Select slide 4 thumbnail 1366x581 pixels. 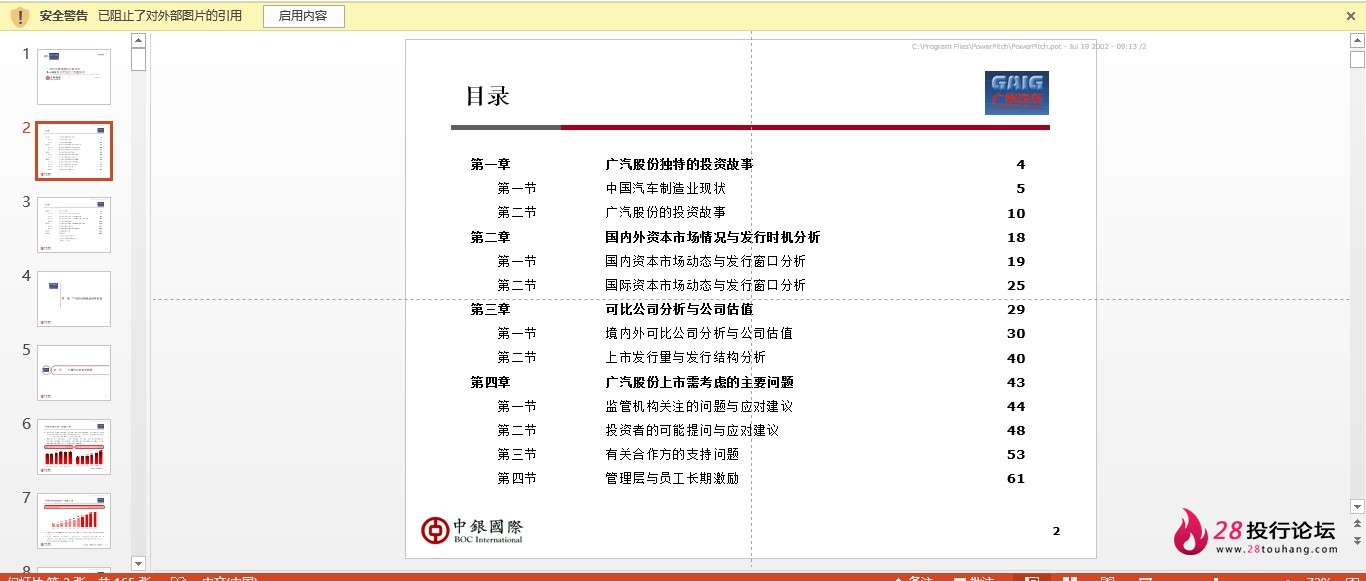(74, 299)
